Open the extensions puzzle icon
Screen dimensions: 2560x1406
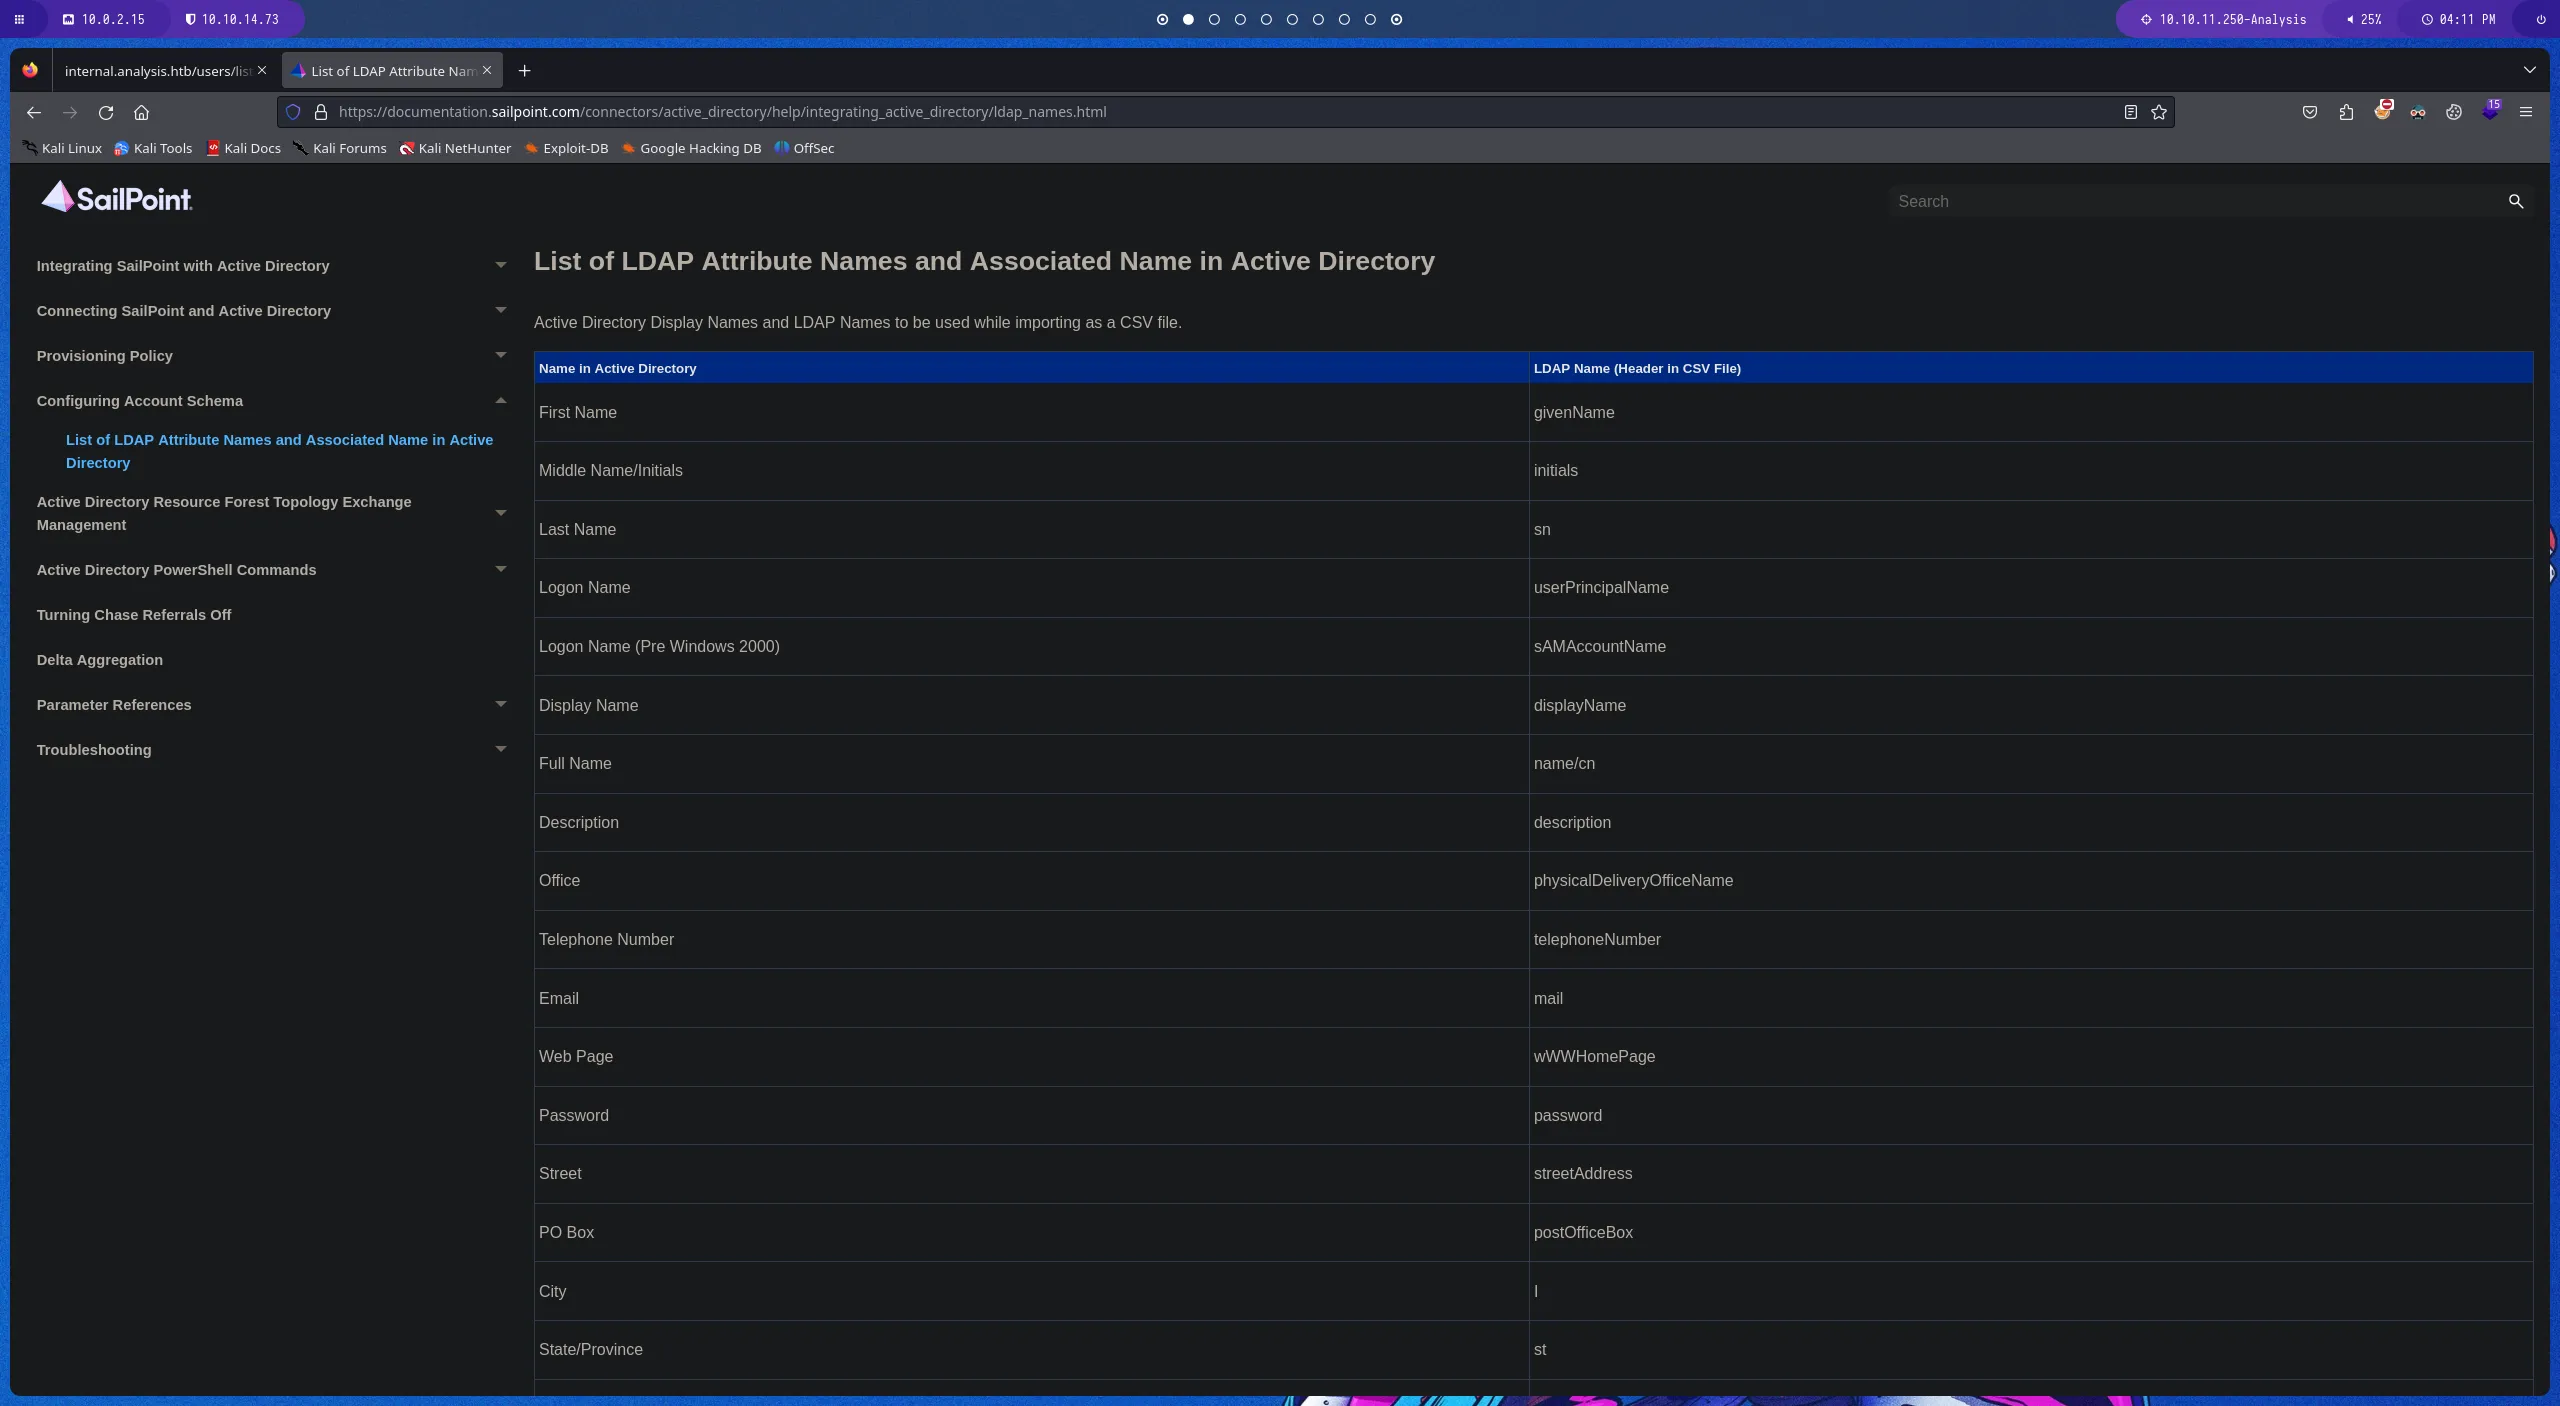point(2346,112)
